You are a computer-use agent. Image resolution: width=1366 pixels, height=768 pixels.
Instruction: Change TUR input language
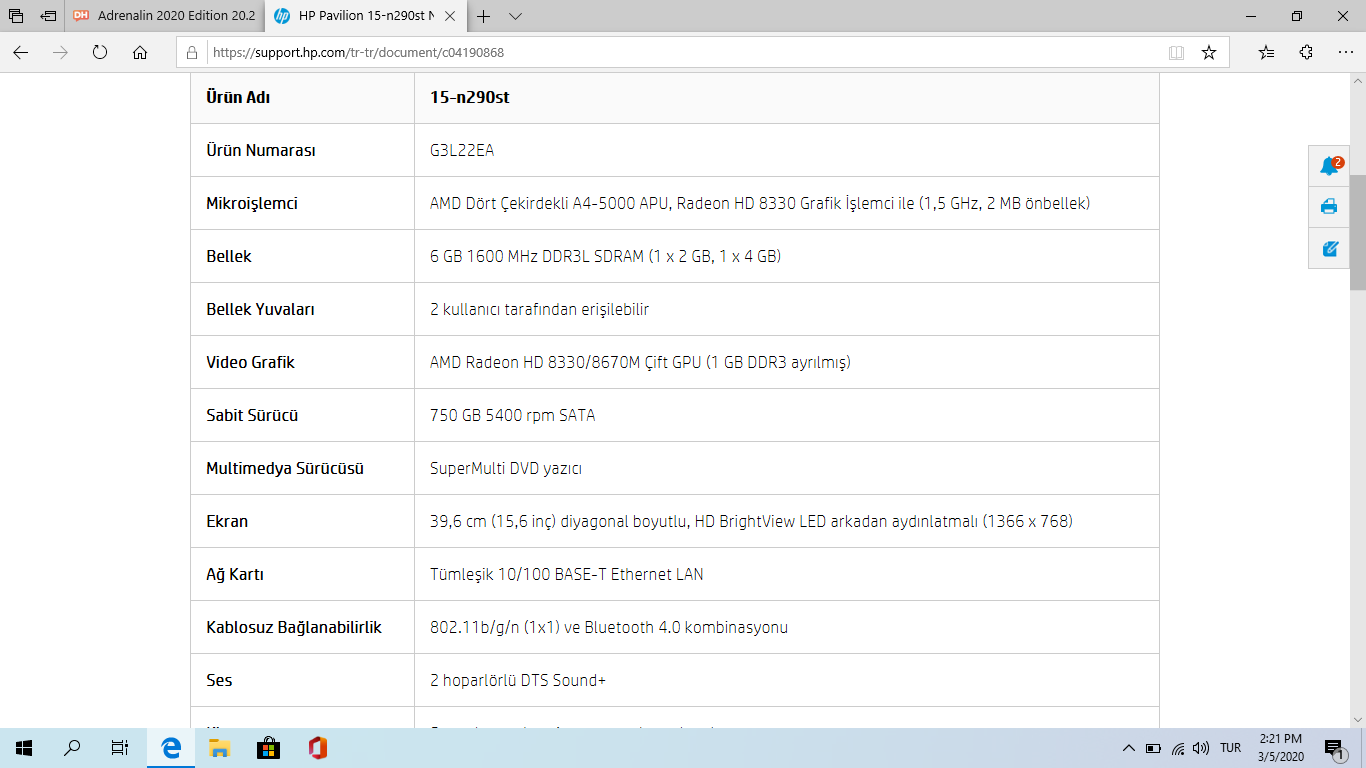(1231, 747)
